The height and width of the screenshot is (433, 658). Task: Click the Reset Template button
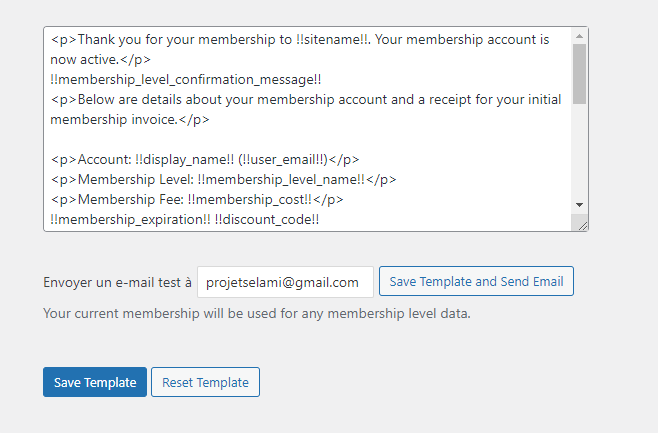(x=205, y=382)
